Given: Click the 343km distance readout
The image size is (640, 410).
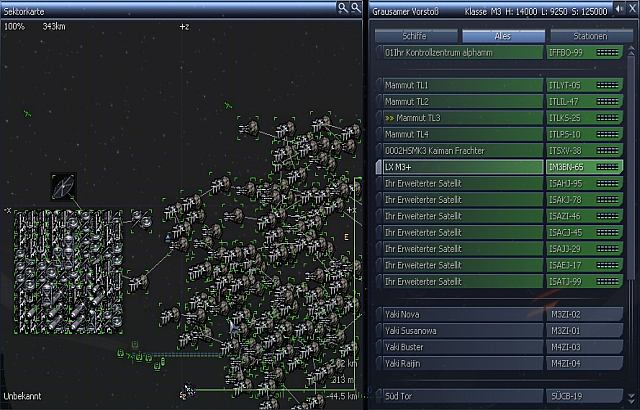Looking at the screenshot, I should pos(54,27).
